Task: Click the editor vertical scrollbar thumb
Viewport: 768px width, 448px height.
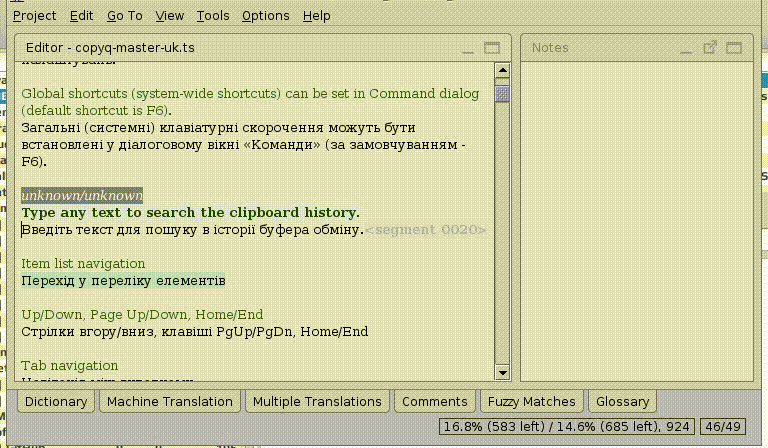Action: click(x=503, y=94)
